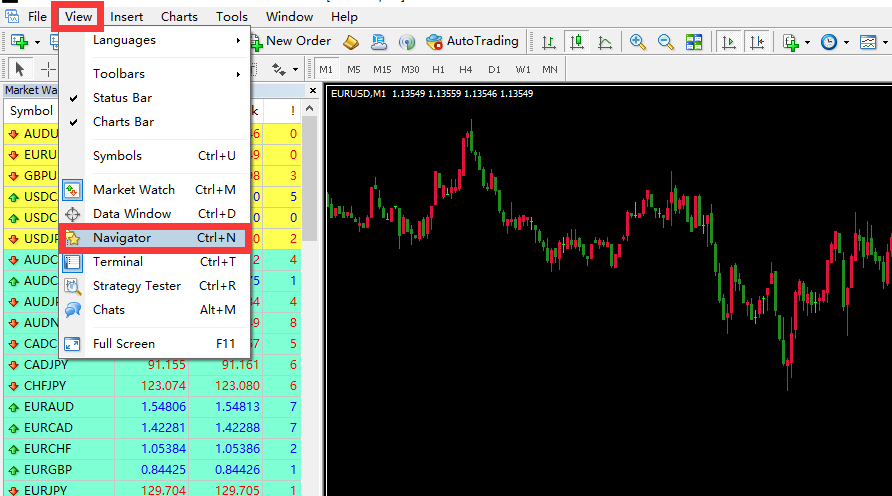
Task: Open the Tools menu
Action: click(232, 16)
